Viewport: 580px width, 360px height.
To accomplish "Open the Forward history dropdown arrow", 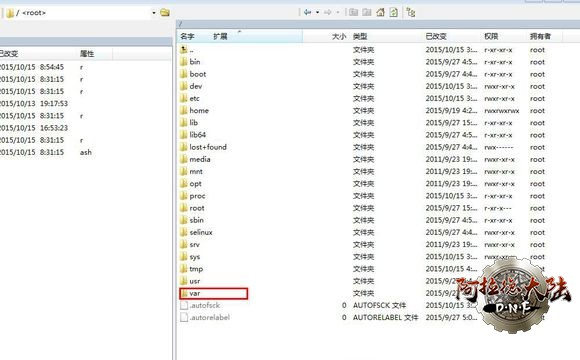I will coord(338,13).
